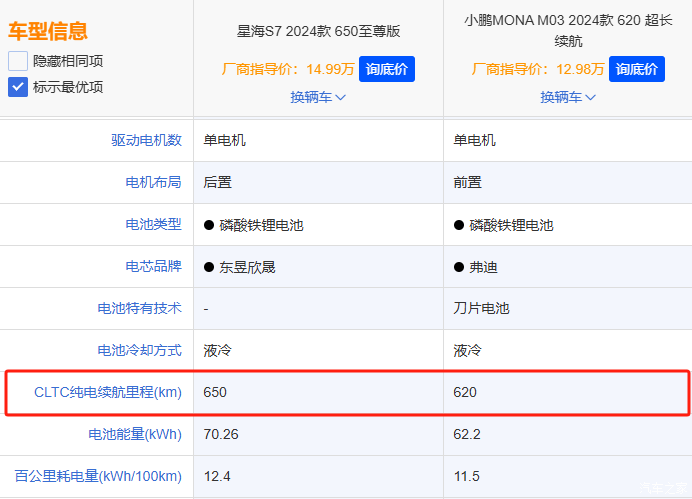Expand 换辆车 dropdown under 小鹏MONA M03
Image resolution: width=692 pixels, height=499 pixels.
point(568,97)
